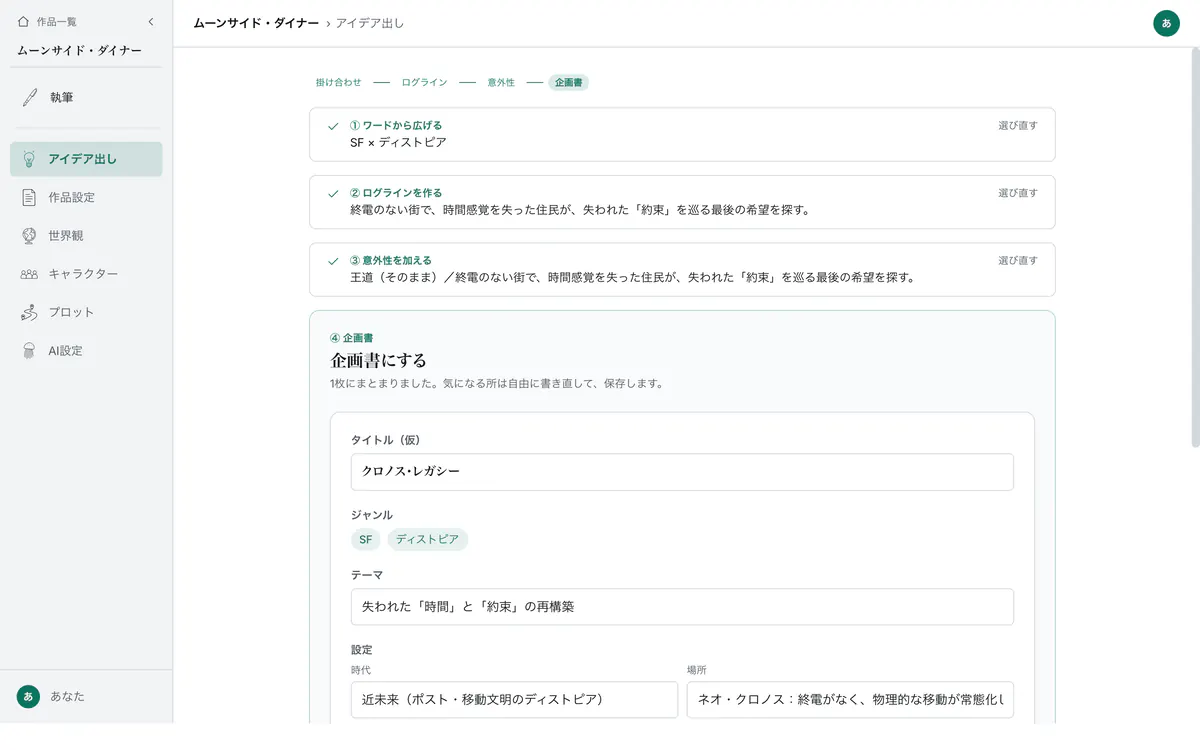Image resolution: width=1200 pixels, height=750 pixels.
Task: Click the AI設定 icon
Action: coord(30,351)
